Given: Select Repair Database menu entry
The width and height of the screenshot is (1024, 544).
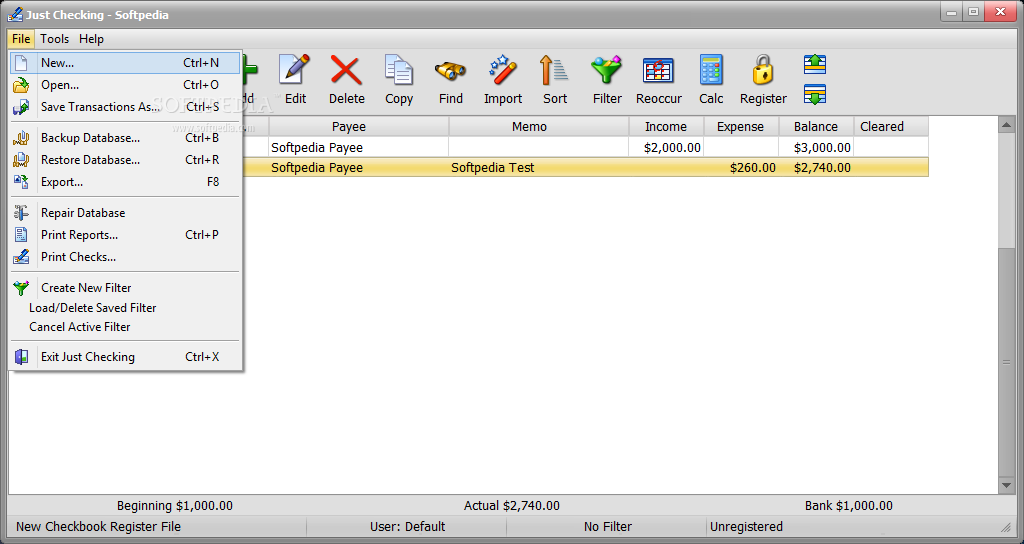Looking at the screenshot, I should 125,213.
